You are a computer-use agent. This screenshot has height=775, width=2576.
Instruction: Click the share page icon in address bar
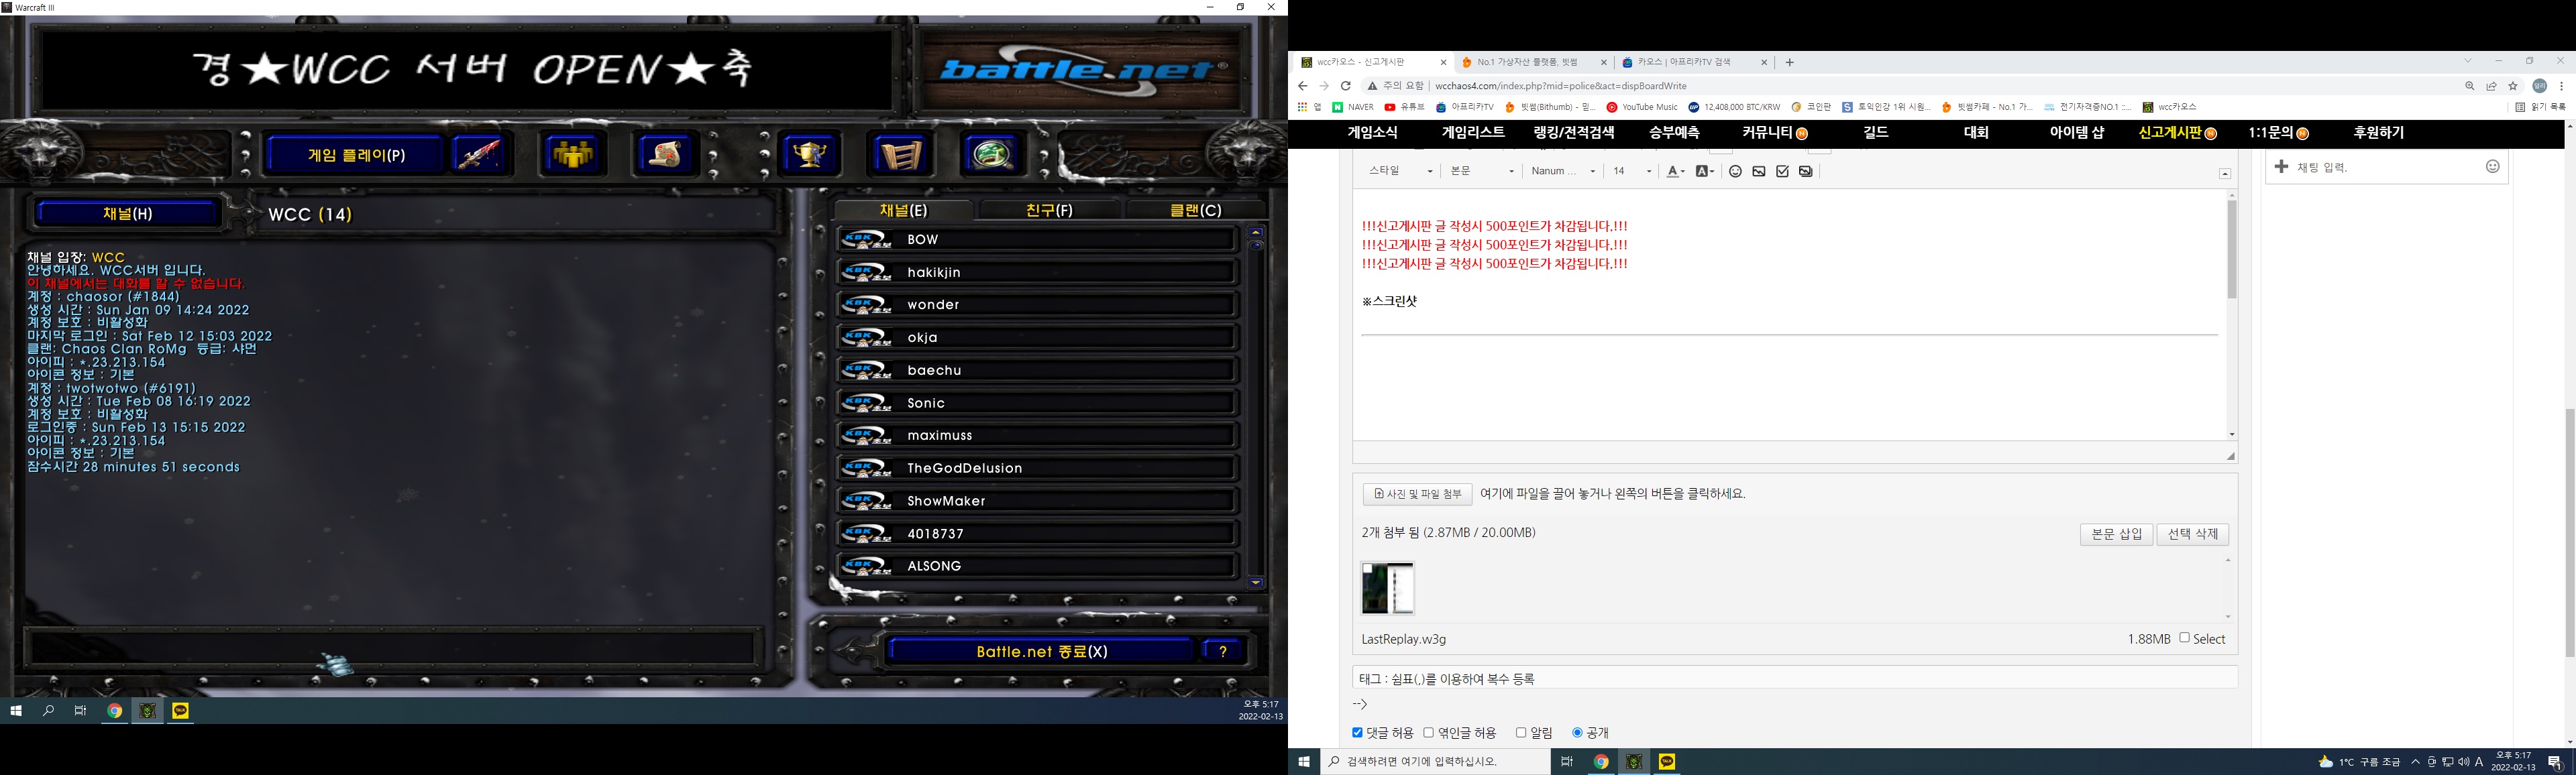[2492, 86]
